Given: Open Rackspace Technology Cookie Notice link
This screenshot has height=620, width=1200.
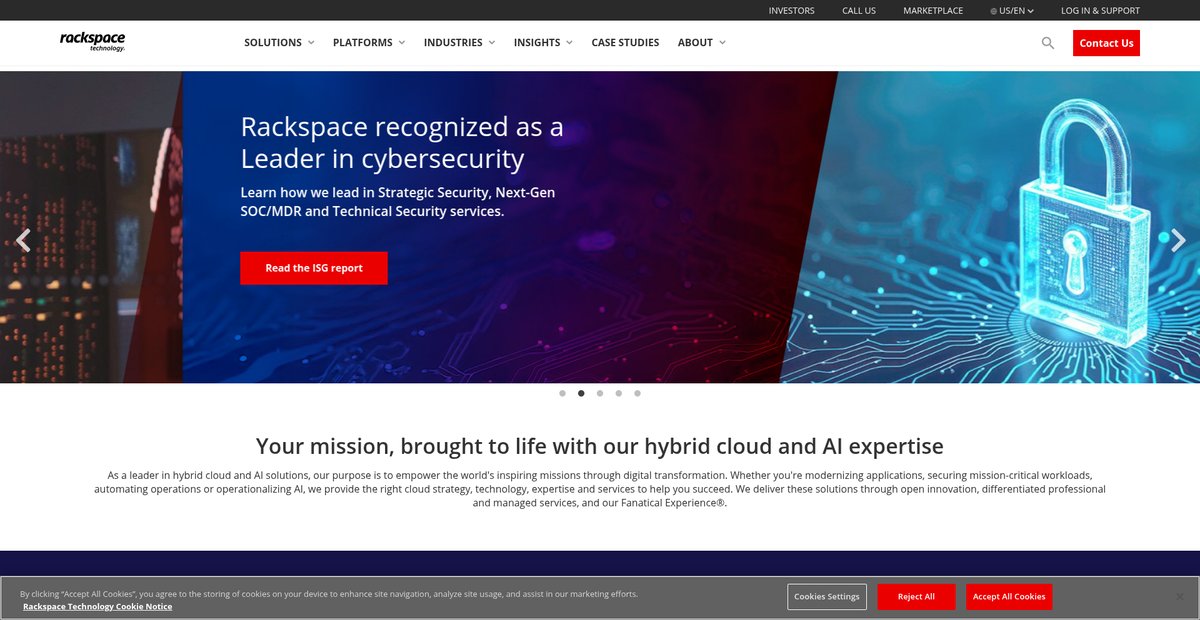Looking at the screenshot, I should point(97,607).
